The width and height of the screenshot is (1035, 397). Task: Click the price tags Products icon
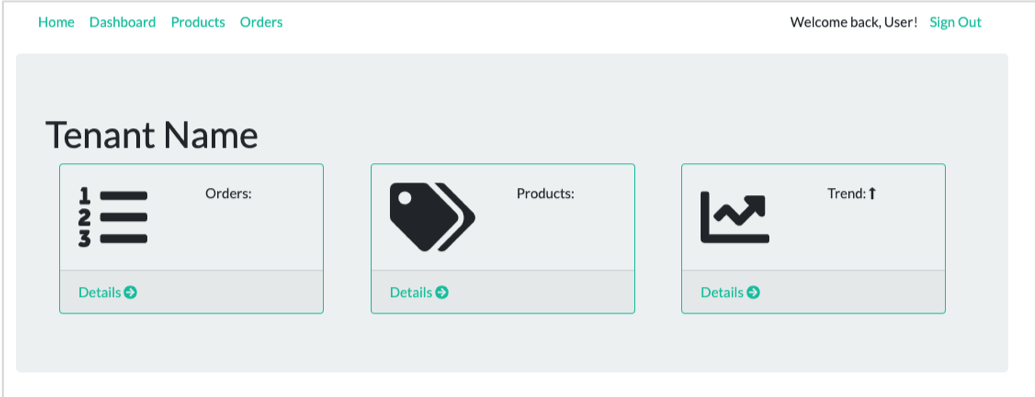point(432,217)
